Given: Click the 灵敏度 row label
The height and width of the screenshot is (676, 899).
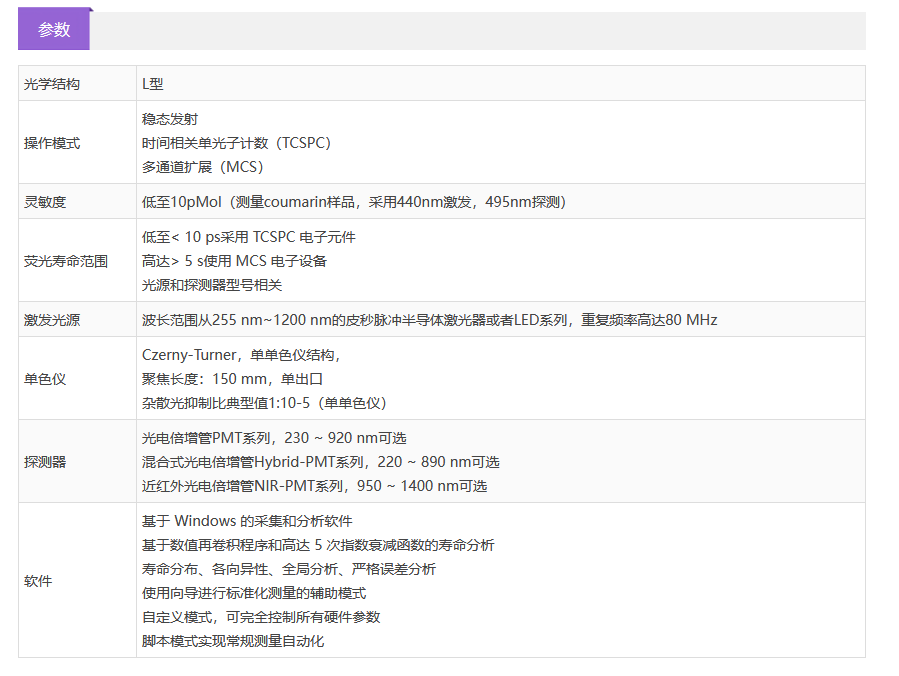Looking at the screenshot, I should [x=45, y=202].
